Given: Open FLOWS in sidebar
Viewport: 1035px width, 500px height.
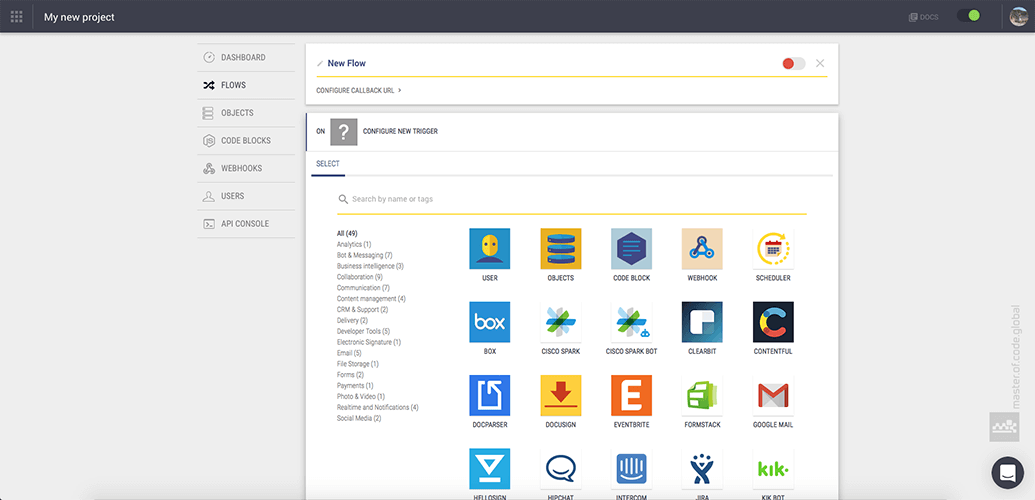Looking at the screenshot, I should tap(246, 85).
